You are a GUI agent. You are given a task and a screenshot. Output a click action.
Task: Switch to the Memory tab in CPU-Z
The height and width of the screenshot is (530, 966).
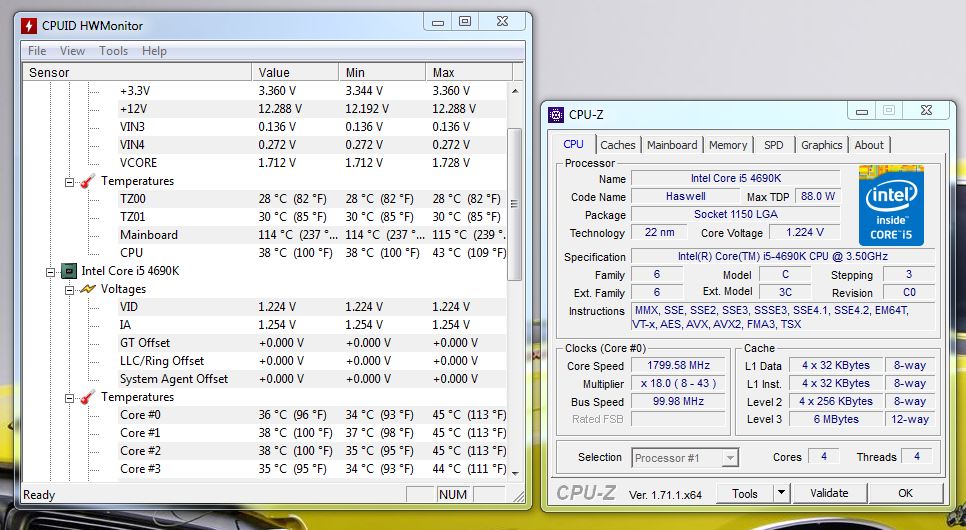[x=728, y=145]
